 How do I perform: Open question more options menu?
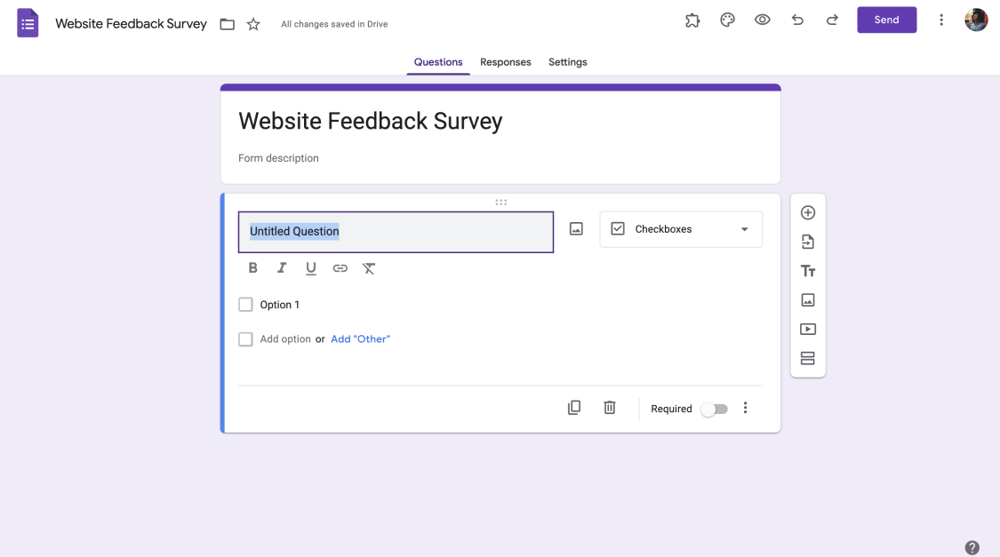(x=745, y=408)
